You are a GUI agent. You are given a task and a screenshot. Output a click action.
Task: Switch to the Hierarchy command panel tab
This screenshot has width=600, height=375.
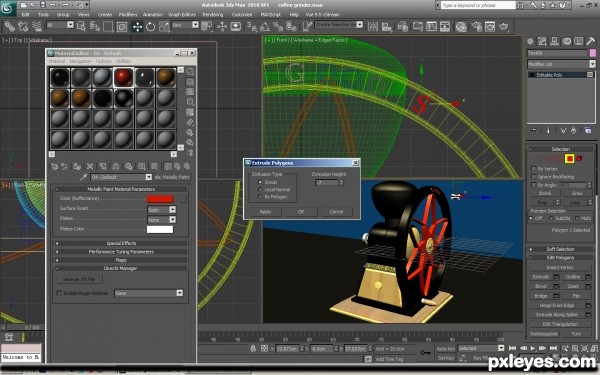(554, 41)
